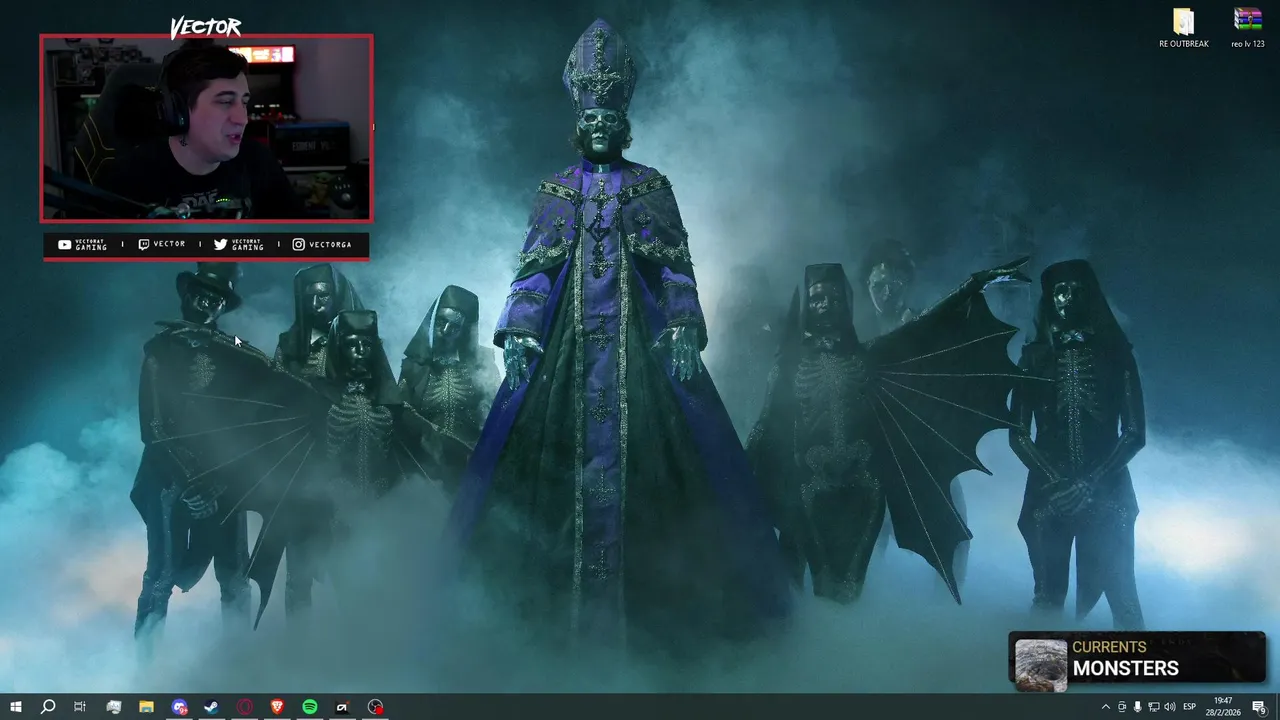Click the Instagram VECTORGA label
The image size is (1280, 720).
coord(322,244)
